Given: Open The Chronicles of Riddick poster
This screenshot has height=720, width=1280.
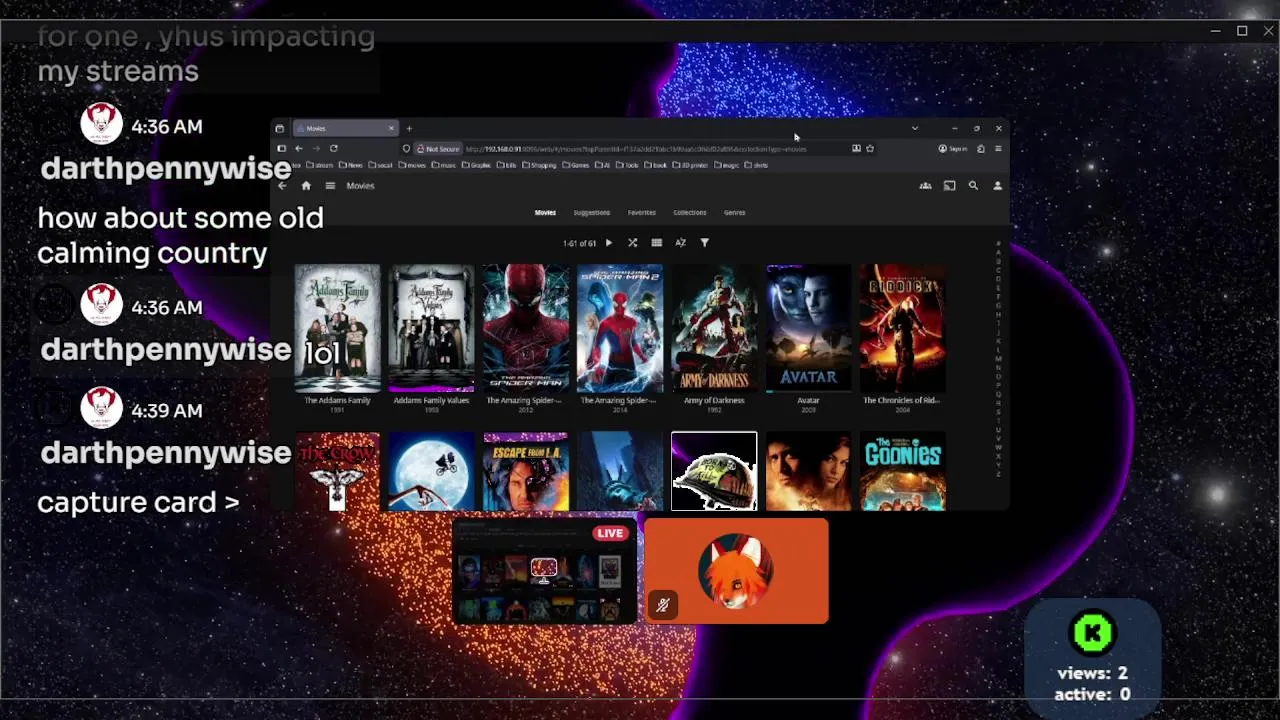Looking at the screenshot, I should pos(903,327).
